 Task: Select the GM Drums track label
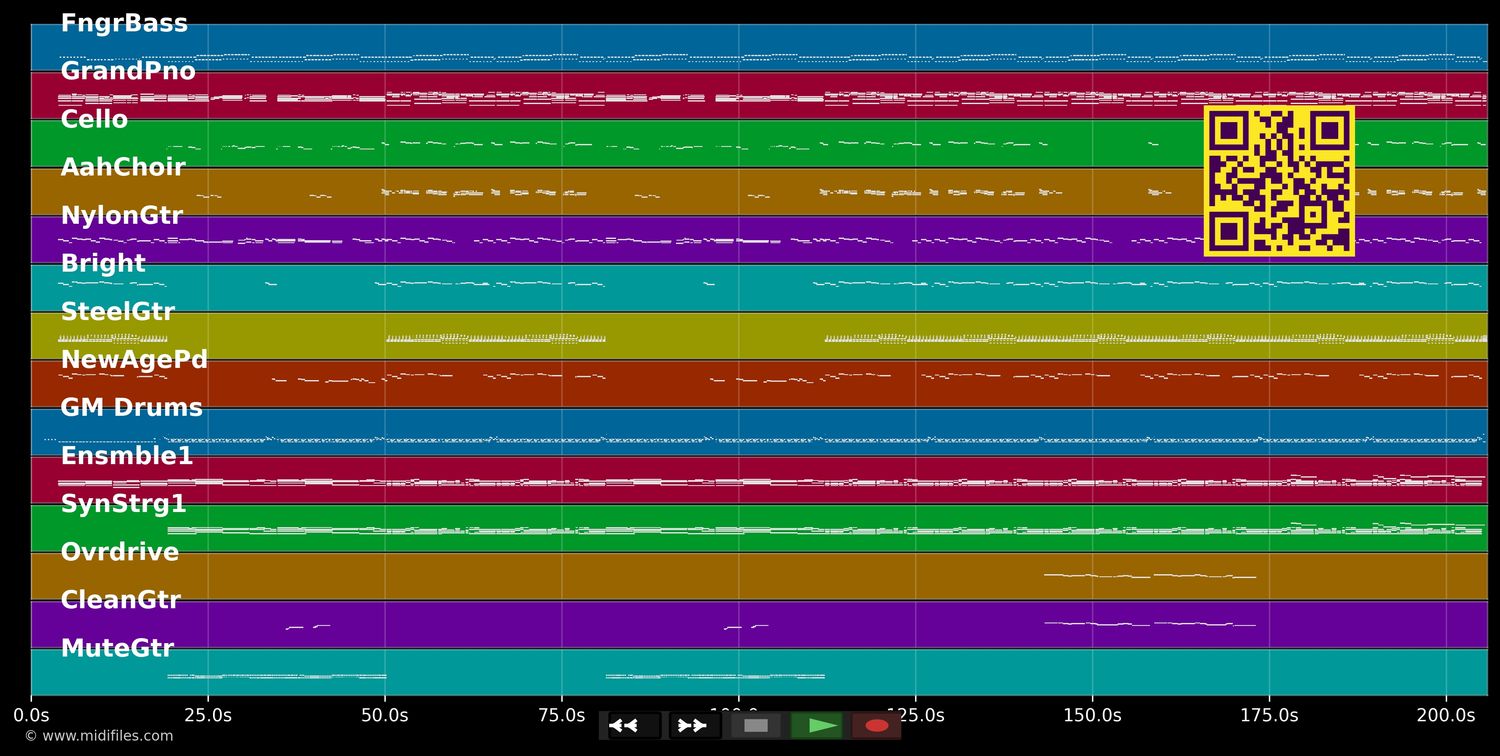[x=131, y=408]
